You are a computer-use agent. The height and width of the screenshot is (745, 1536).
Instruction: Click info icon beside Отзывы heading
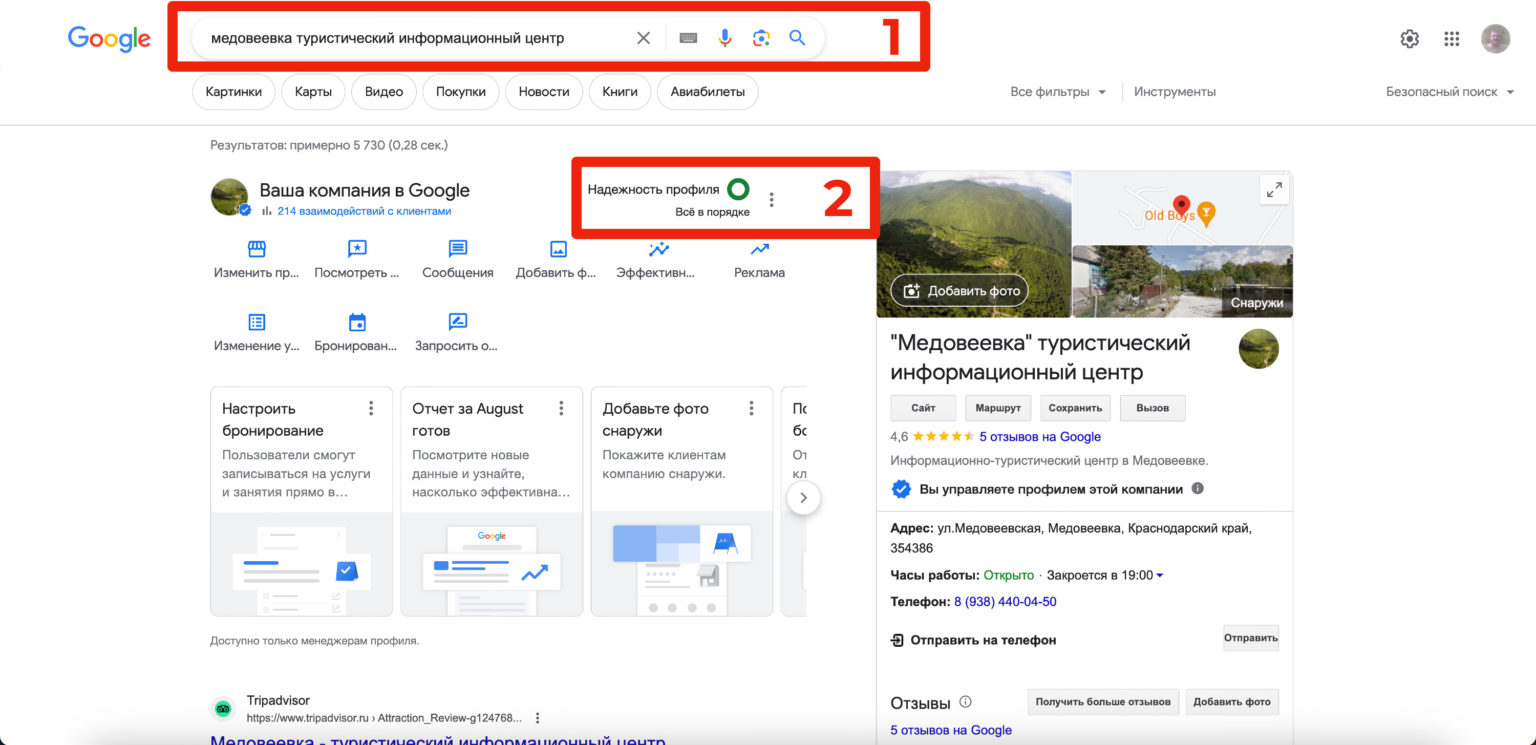pos(965,702)
